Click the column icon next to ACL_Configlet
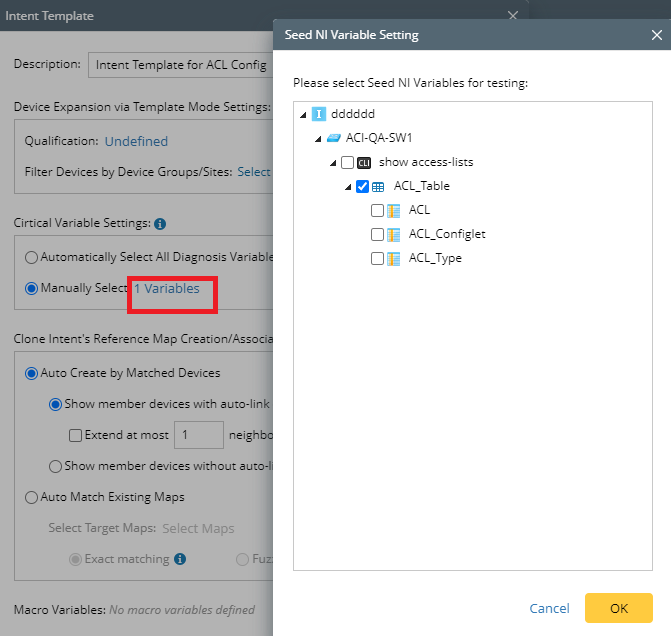 [393, 235]
